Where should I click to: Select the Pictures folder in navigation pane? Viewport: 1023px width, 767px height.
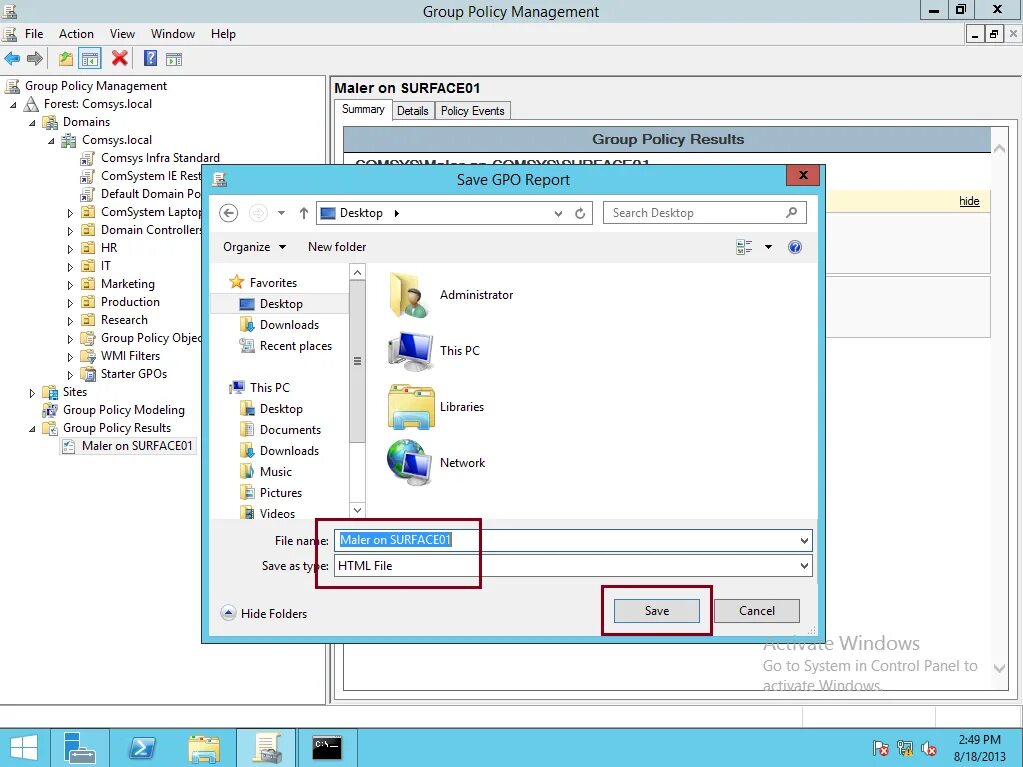pos(281,492)
